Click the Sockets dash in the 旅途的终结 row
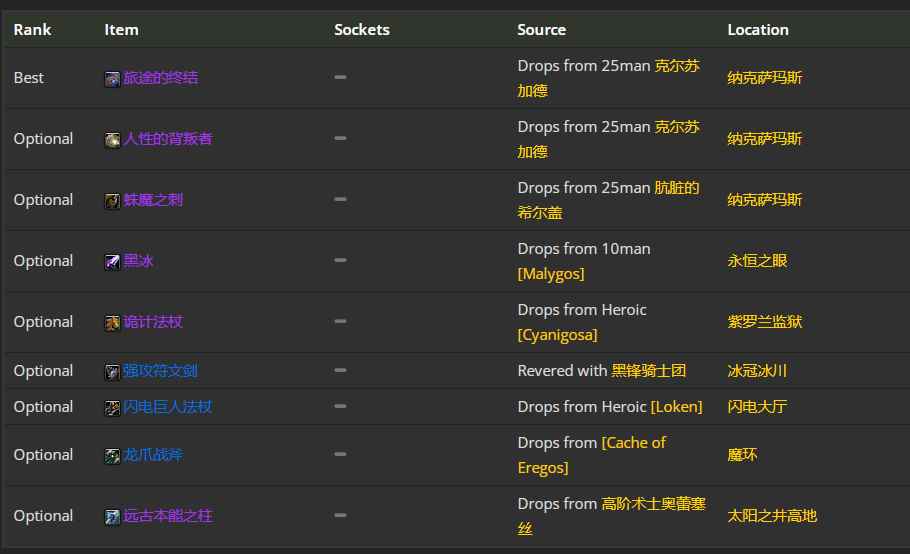Image resolution: width=910 pixels, height=554 pixels. [x=341, y=77]
